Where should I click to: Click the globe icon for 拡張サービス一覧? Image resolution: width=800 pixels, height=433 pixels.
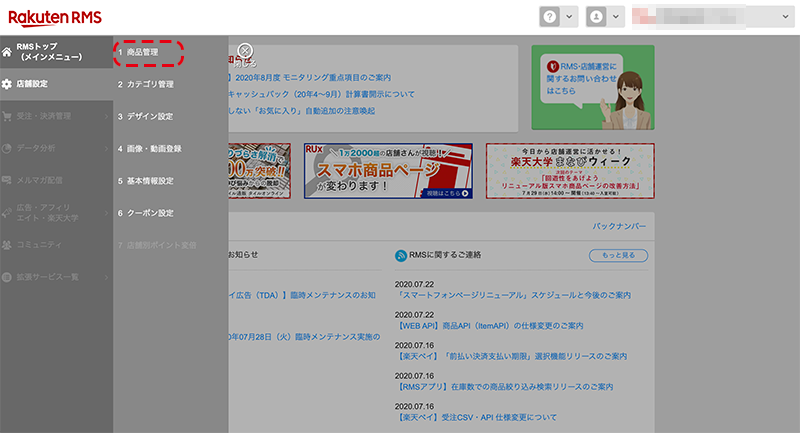coord(7,277)
